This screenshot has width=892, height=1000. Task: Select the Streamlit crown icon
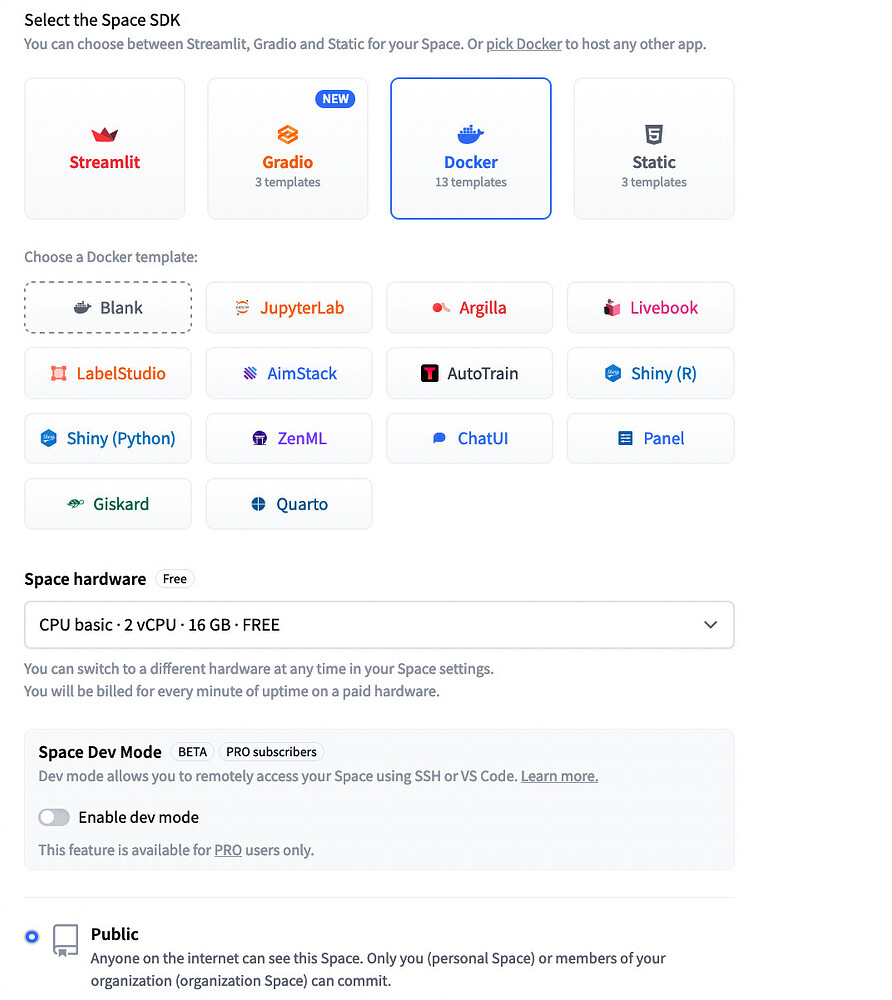105,135
